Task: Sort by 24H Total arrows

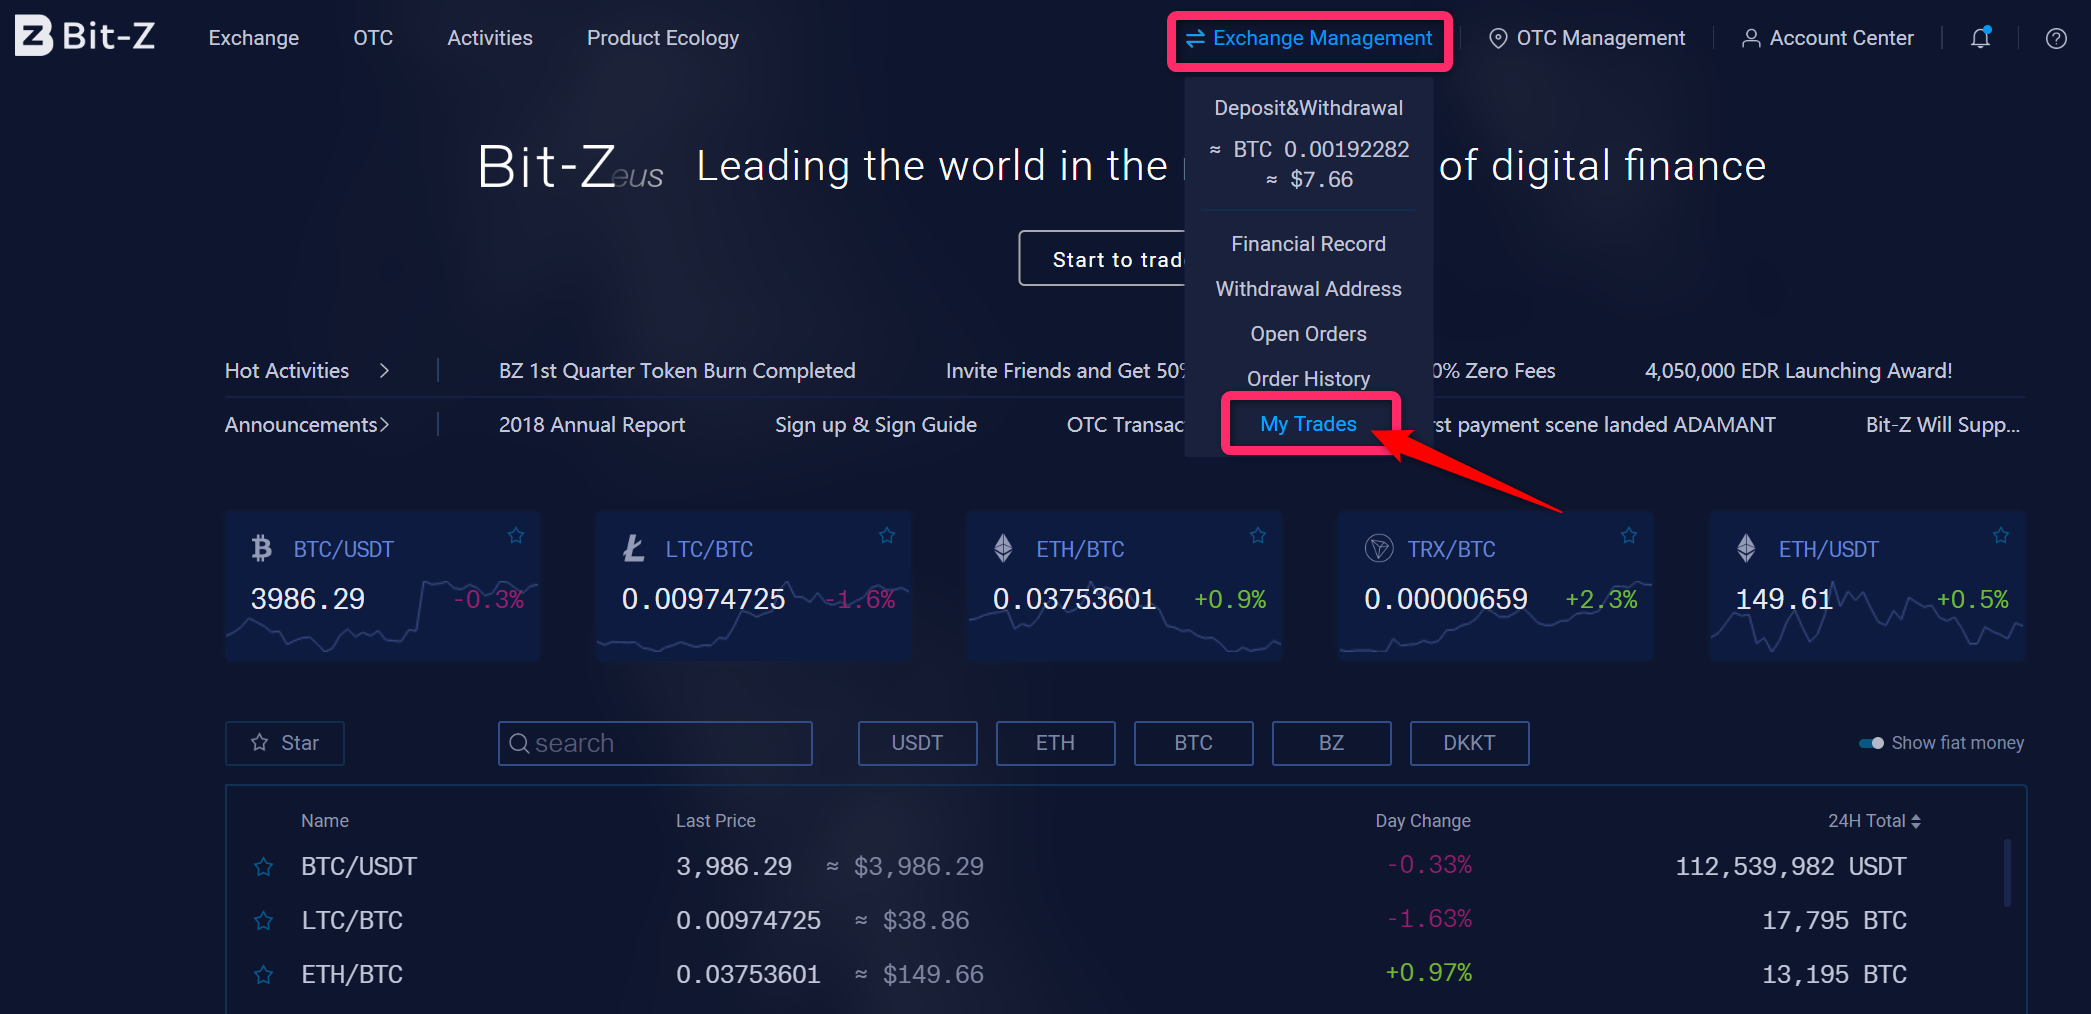Action: pos(1916,821)
